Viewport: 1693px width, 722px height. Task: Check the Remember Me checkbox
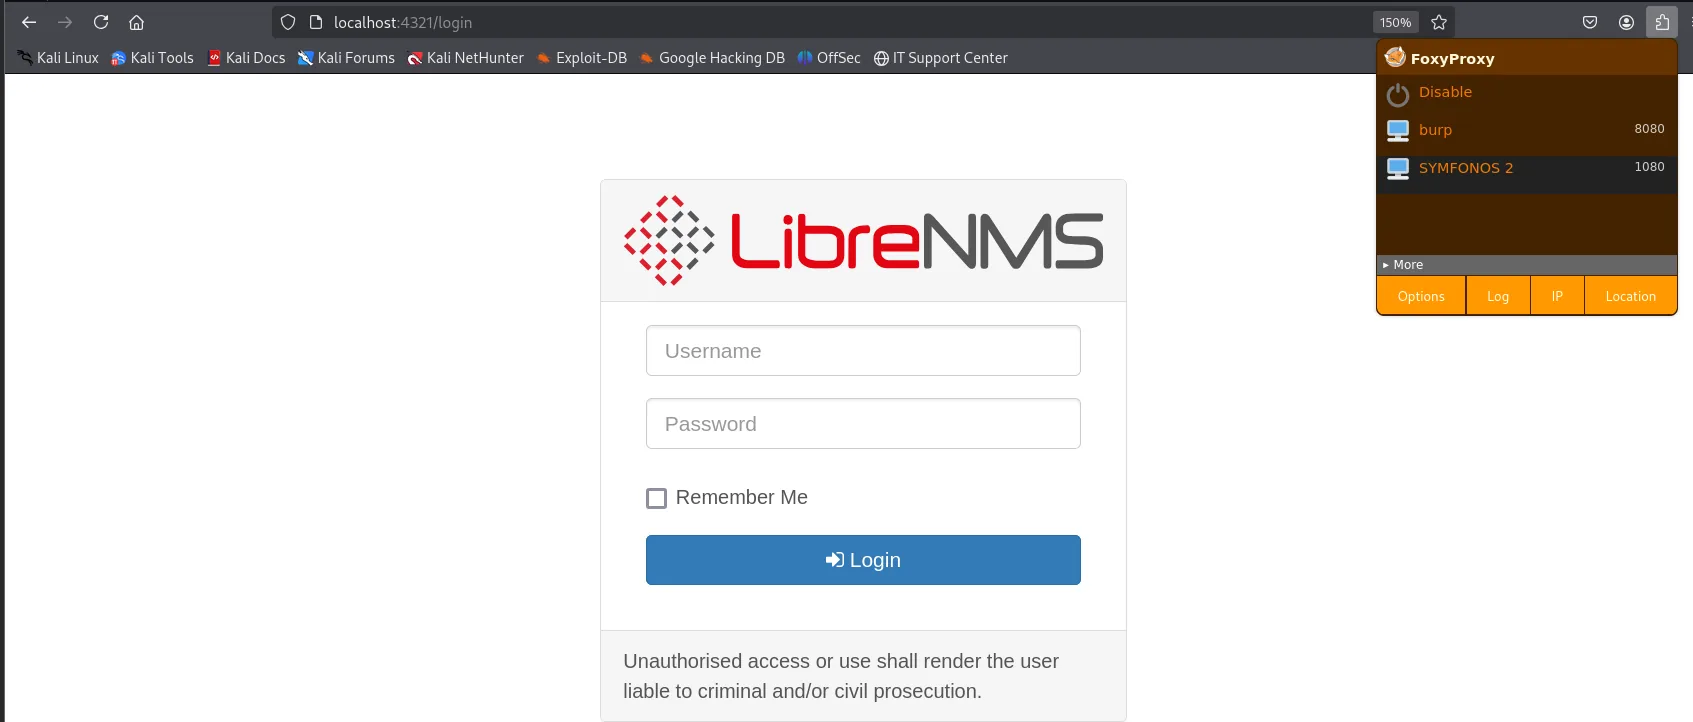tap(656, 498)
